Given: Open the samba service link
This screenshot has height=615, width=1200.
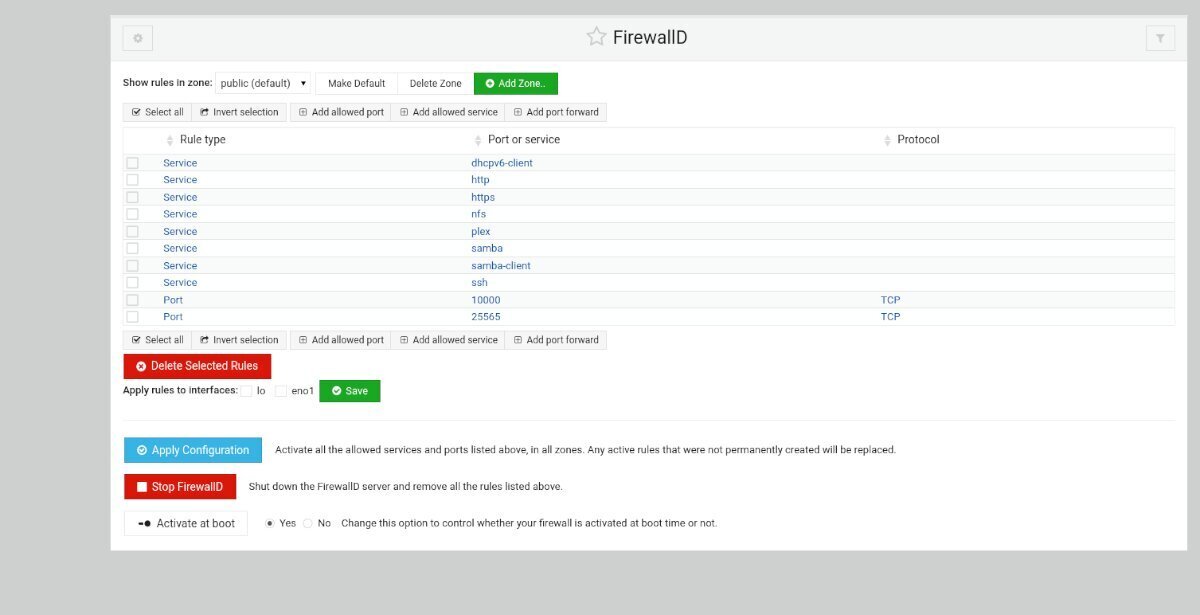Looking at the screenshot, I should pos(487,248).
